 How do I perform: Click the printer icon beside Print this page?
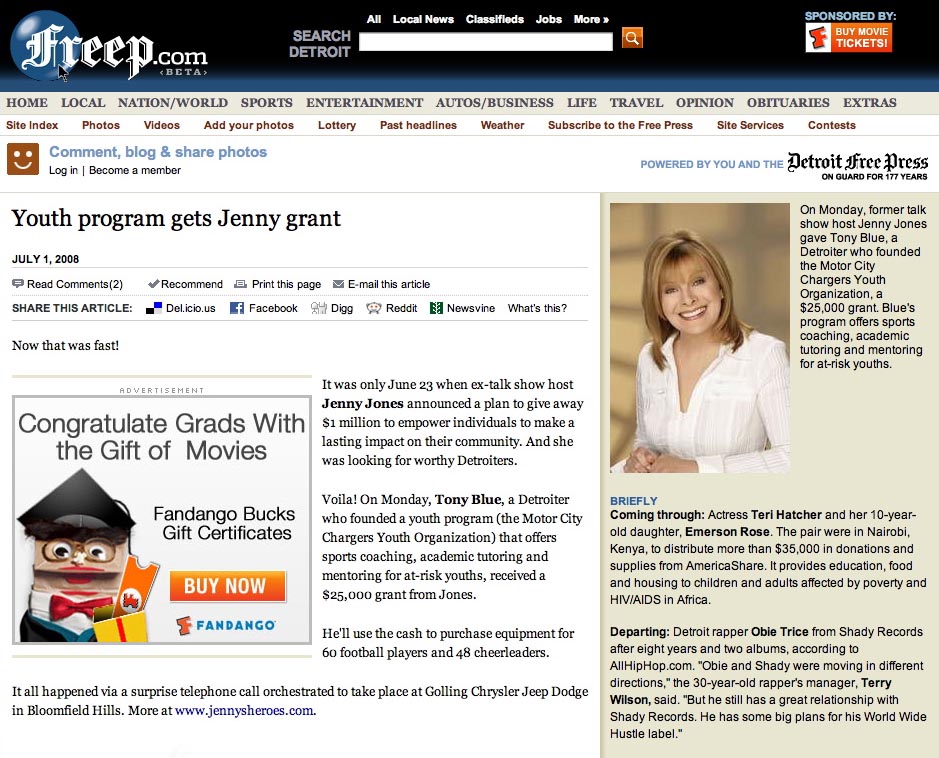[x=240, y=284]
